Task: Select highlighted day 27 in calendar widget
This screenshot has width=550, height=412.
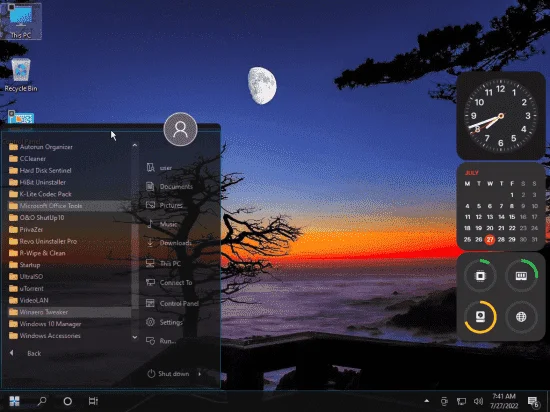Action: [490, 239]
